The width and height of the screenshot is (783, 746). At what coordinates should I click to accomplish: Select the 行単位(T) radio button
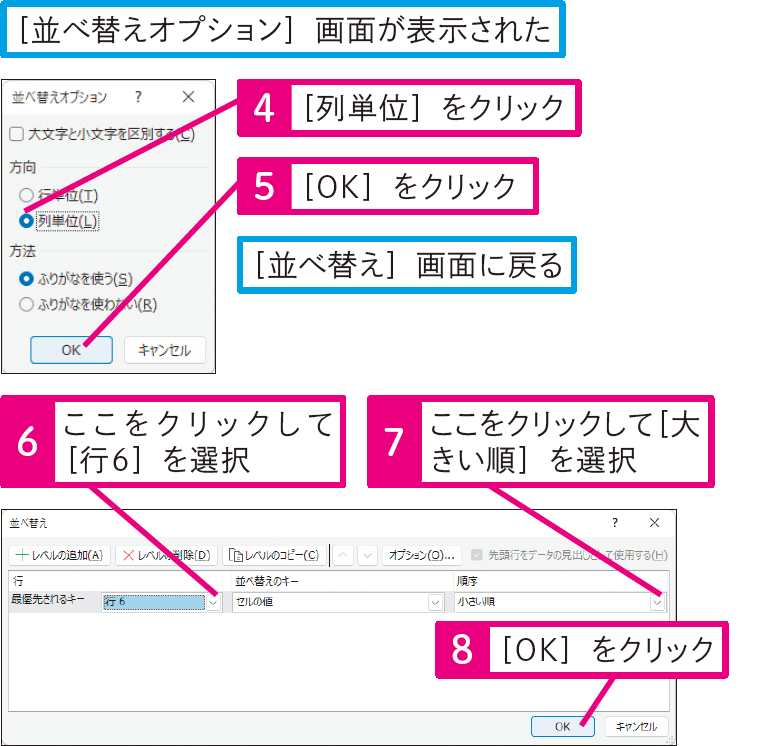tap(26, 195)
